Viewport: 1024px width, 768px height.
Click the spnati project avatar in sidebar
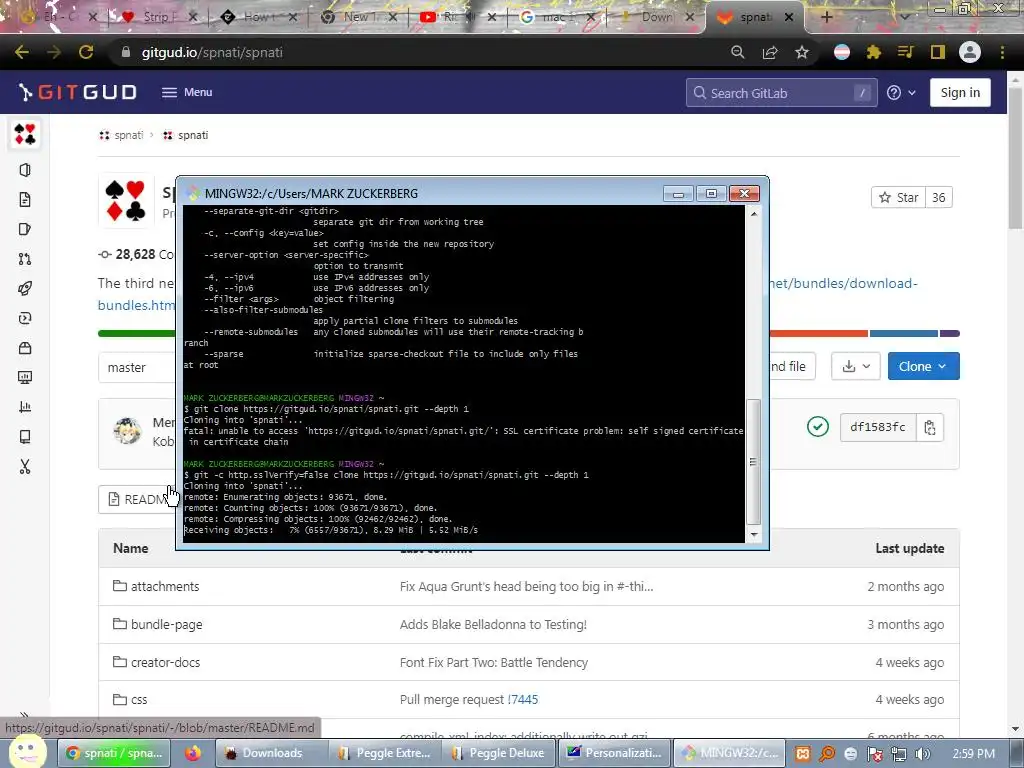(25, 134)
